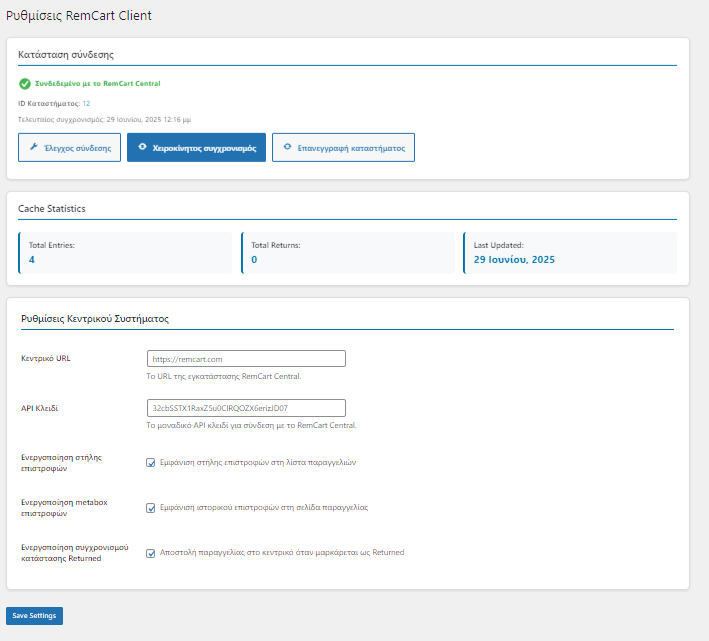Uncheck Αποστολή παραγγελίας στο κεντρικό checkbox
This screenshot has width=709, height=641.
point(151,553)
